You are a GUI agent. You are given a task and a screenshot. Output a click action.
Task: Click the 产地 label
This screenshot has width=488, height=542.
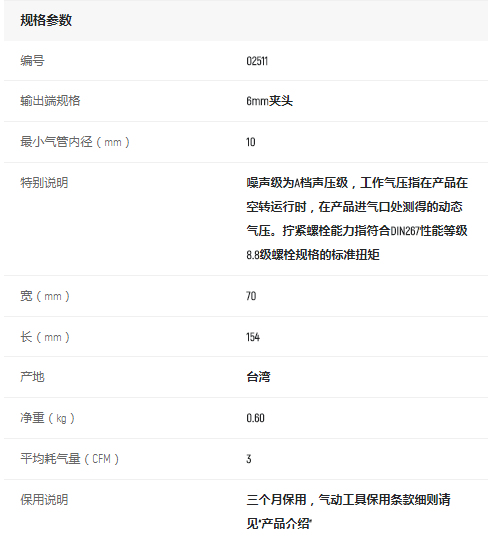click(32, 377)
